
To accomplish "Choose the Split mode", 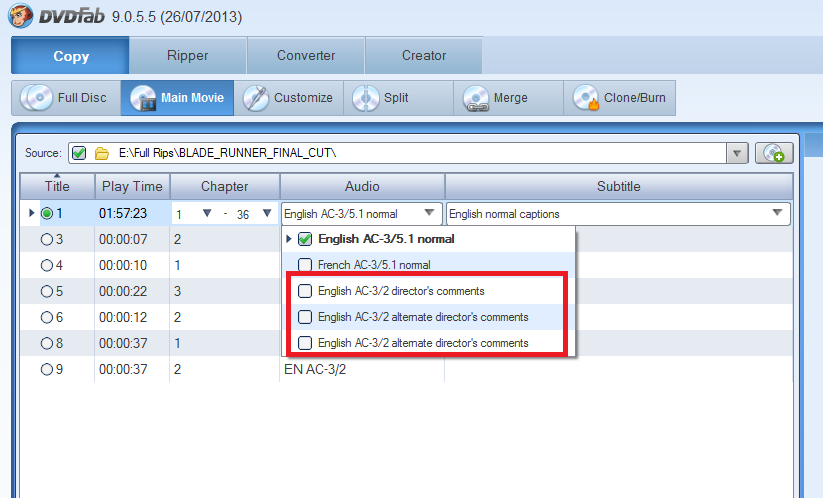I will [x=398, y=98].
